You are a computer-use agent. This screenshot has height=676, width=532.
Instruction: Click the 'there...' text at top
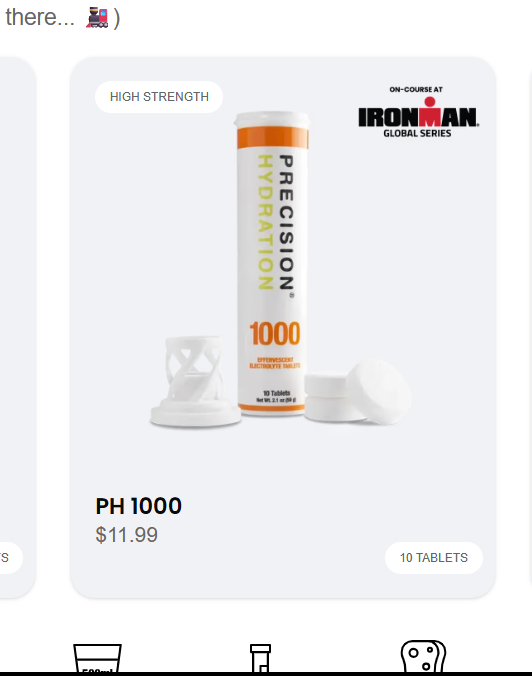[40, 18]
